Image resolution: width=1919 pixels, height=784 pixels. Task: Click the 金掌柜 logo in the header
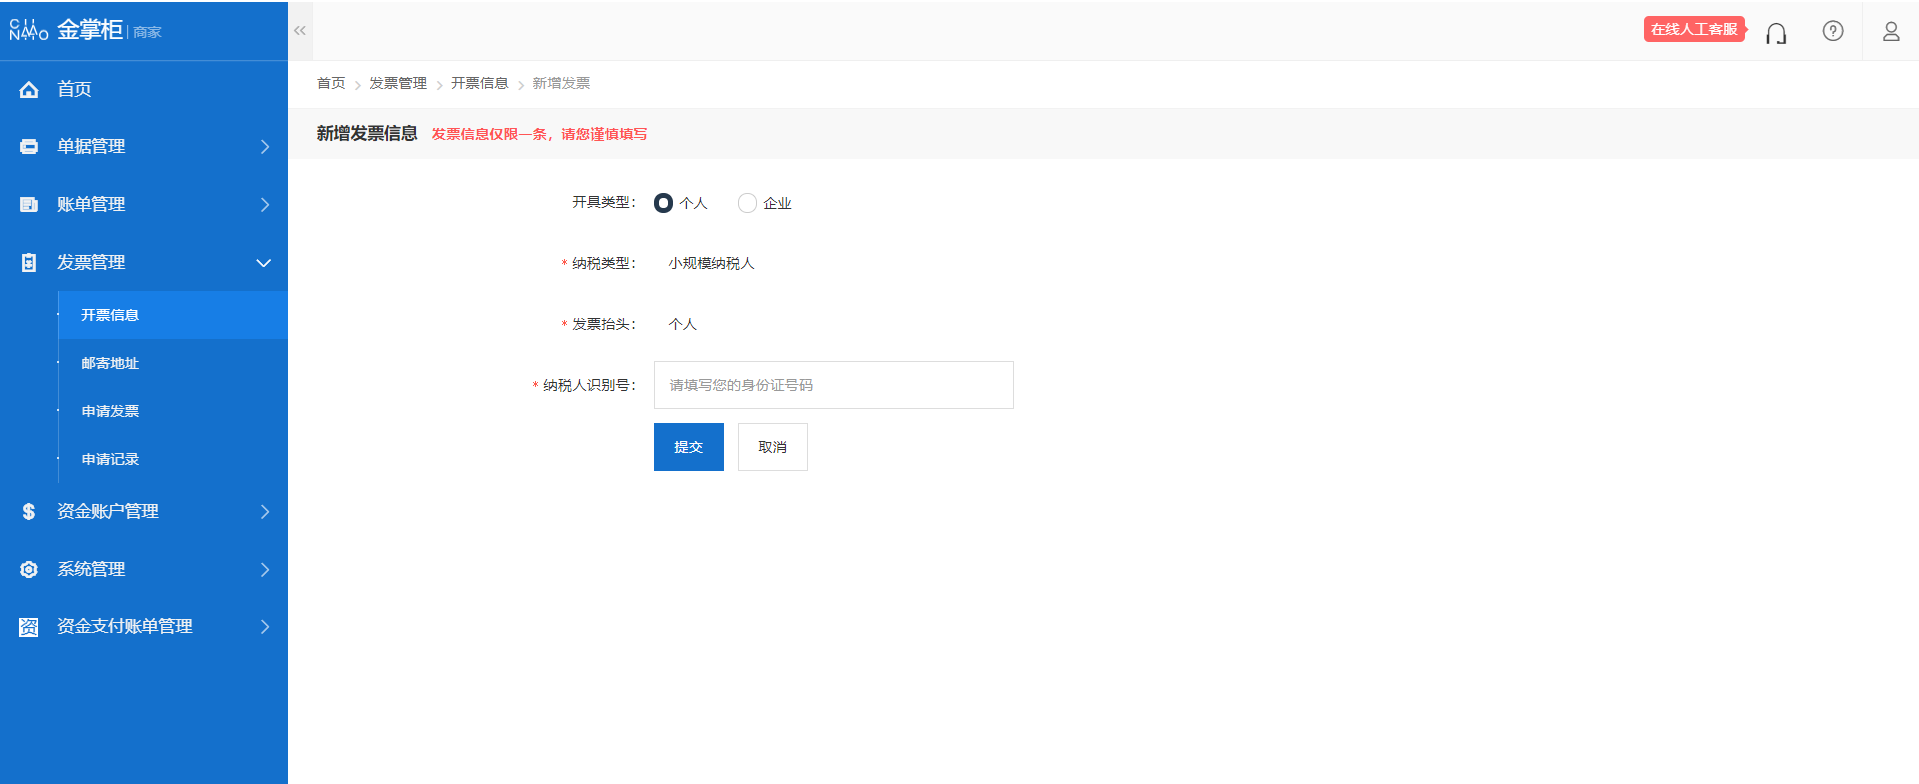85,30
